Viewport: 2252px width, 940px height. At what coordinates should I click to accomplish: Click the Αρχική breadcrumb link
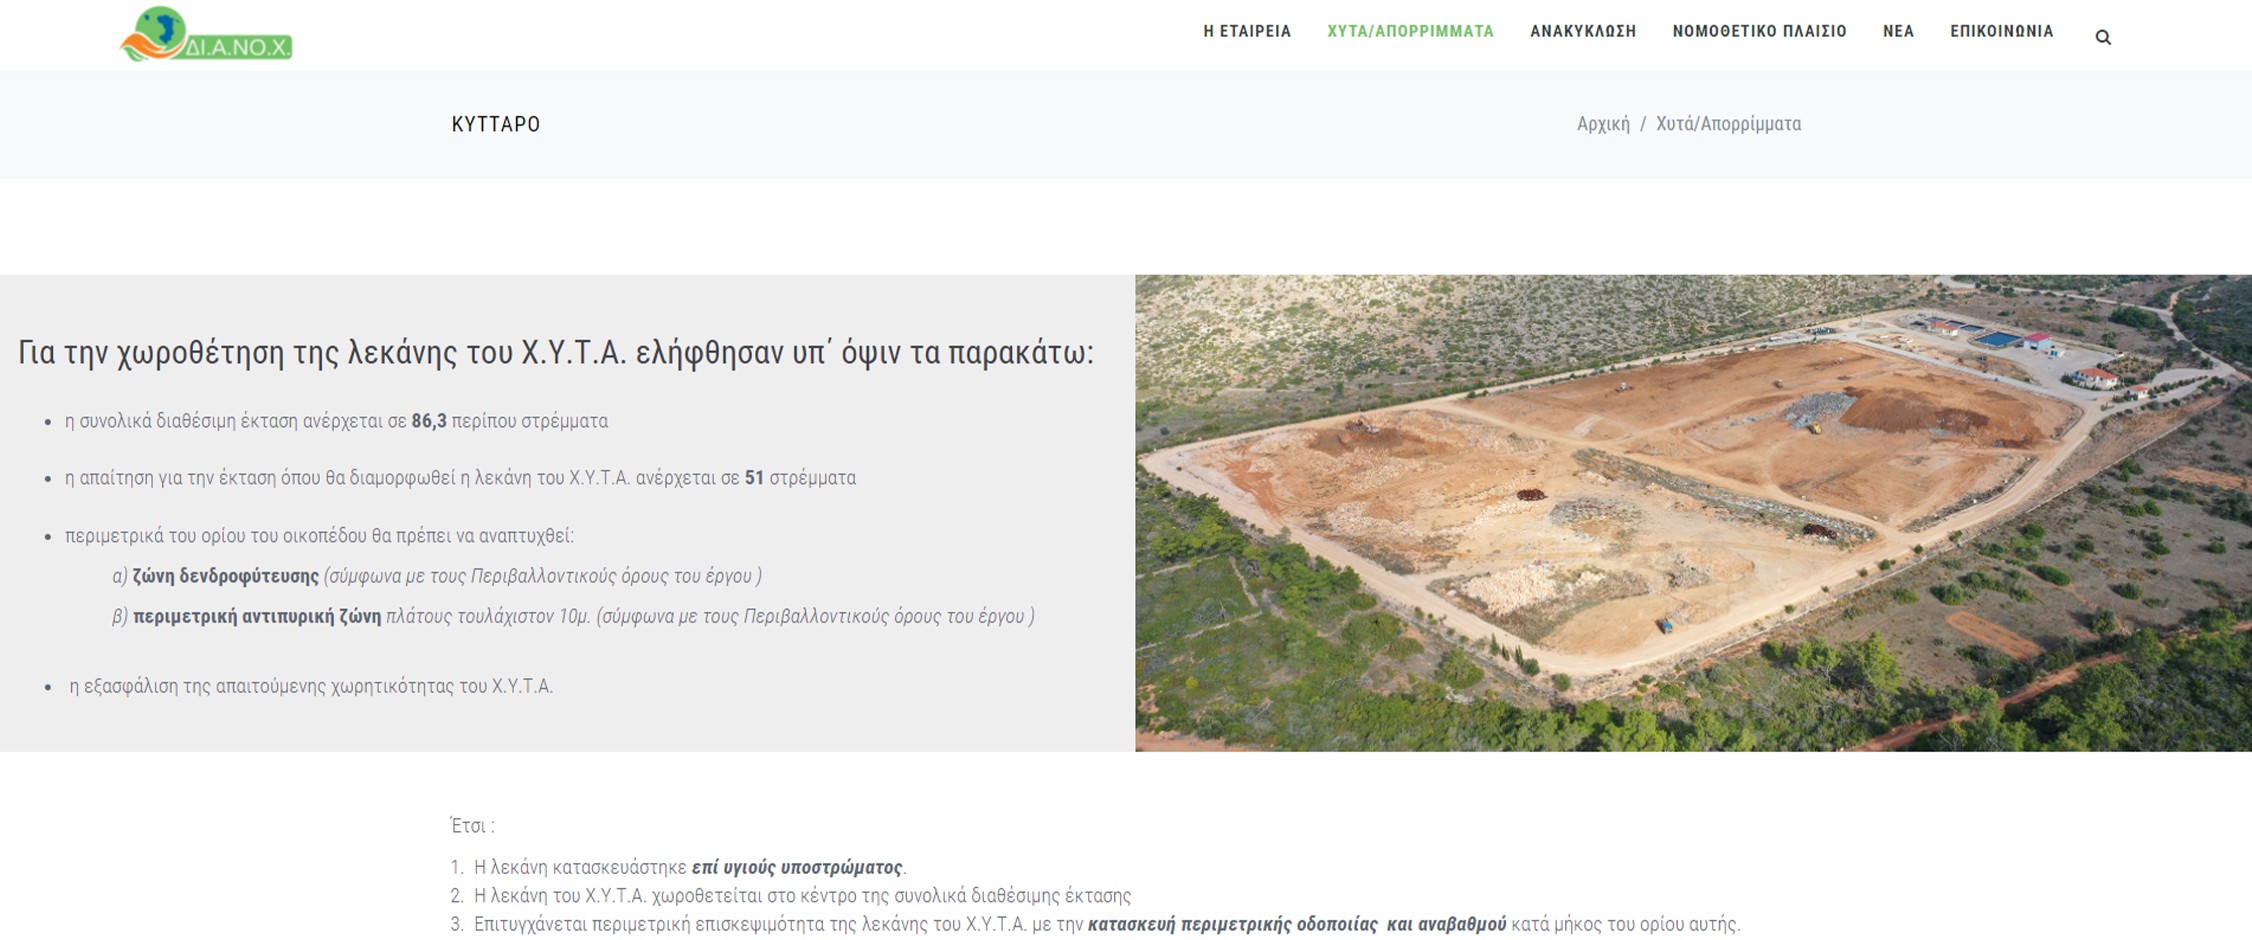coord(1606,124)
